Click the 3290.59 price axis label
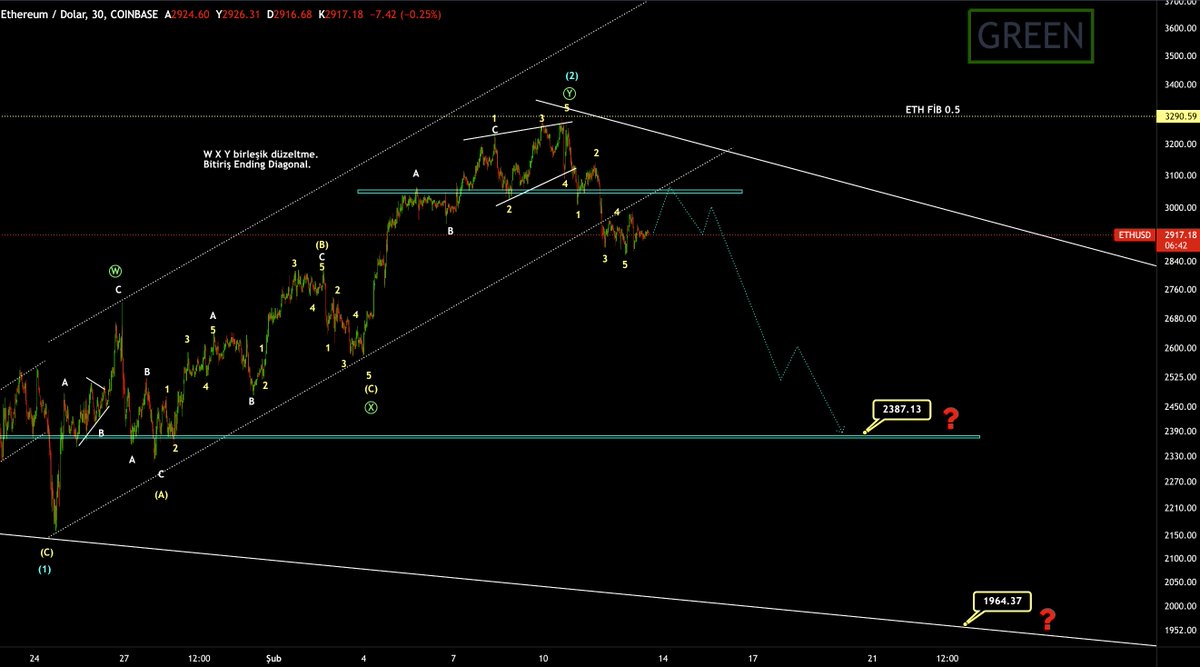 click(1176, 116)
